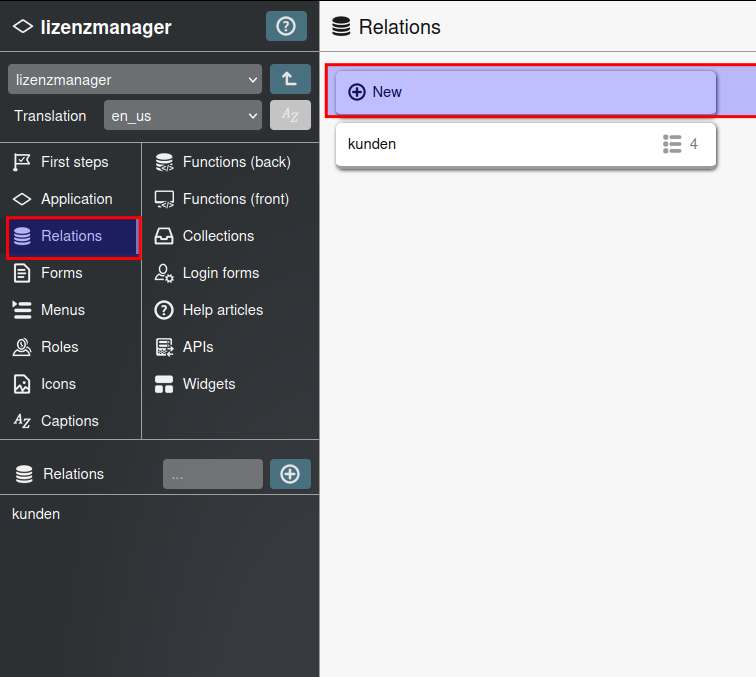Open the Widgets section
This screenshot has width=756, height=677.
point(209,384)
